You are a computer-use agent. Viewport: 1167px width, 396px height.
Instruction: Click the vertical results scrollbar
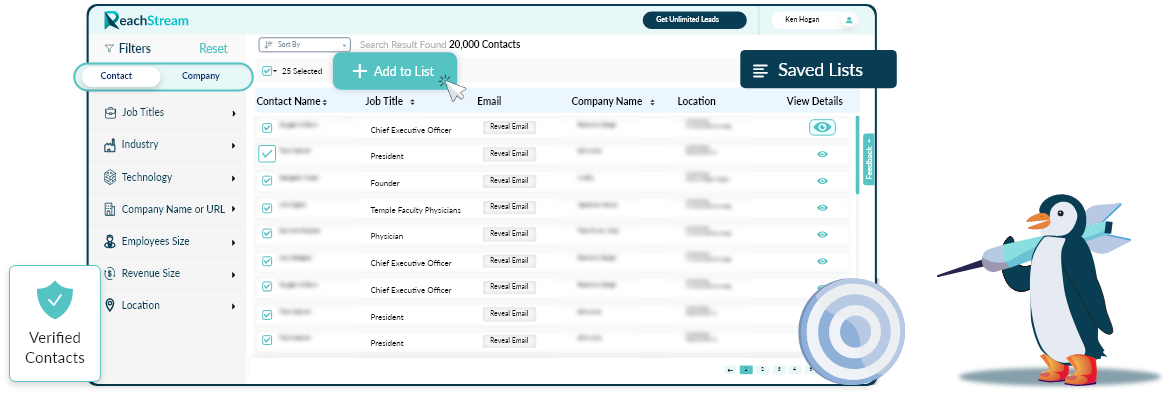pyautogui.click(x=857, y=155)
